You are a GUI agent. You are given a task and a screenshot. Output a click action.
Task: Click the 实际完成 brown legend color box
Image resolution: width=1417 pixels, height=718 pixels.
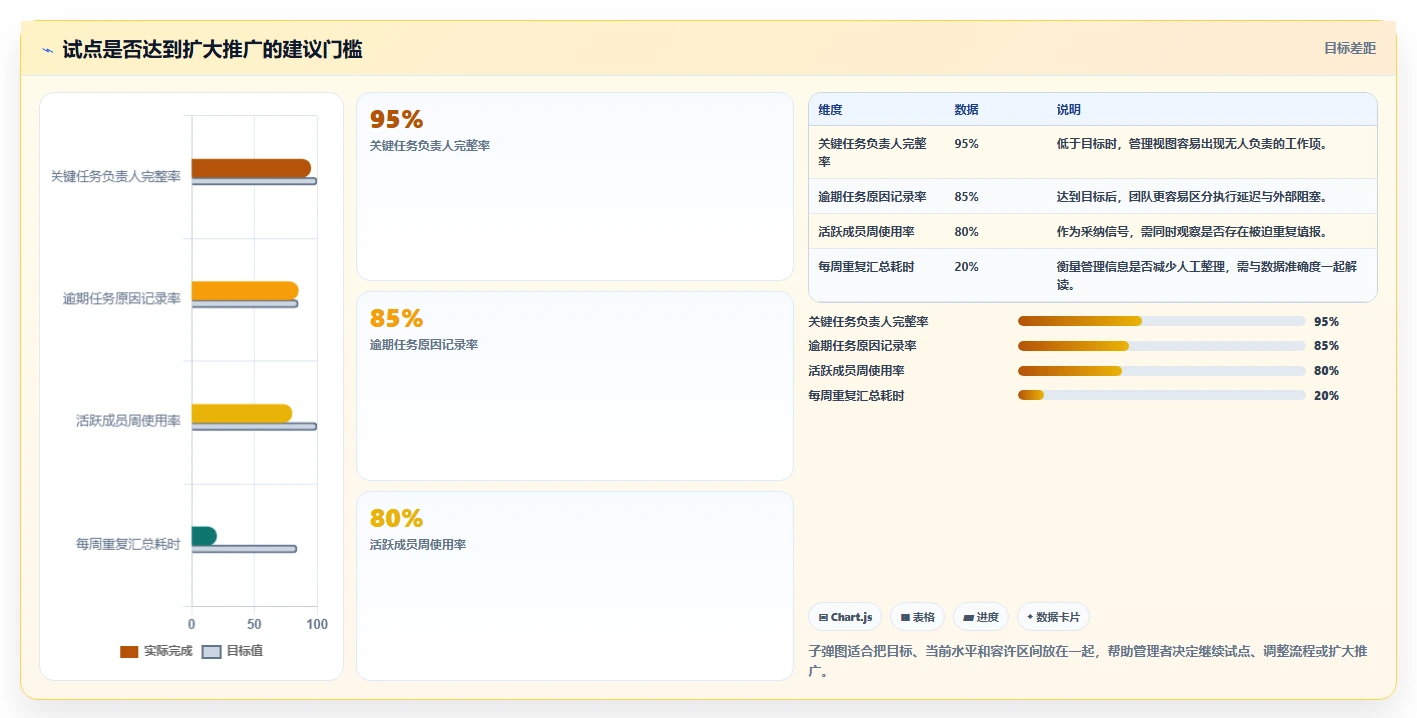[129, 652]
